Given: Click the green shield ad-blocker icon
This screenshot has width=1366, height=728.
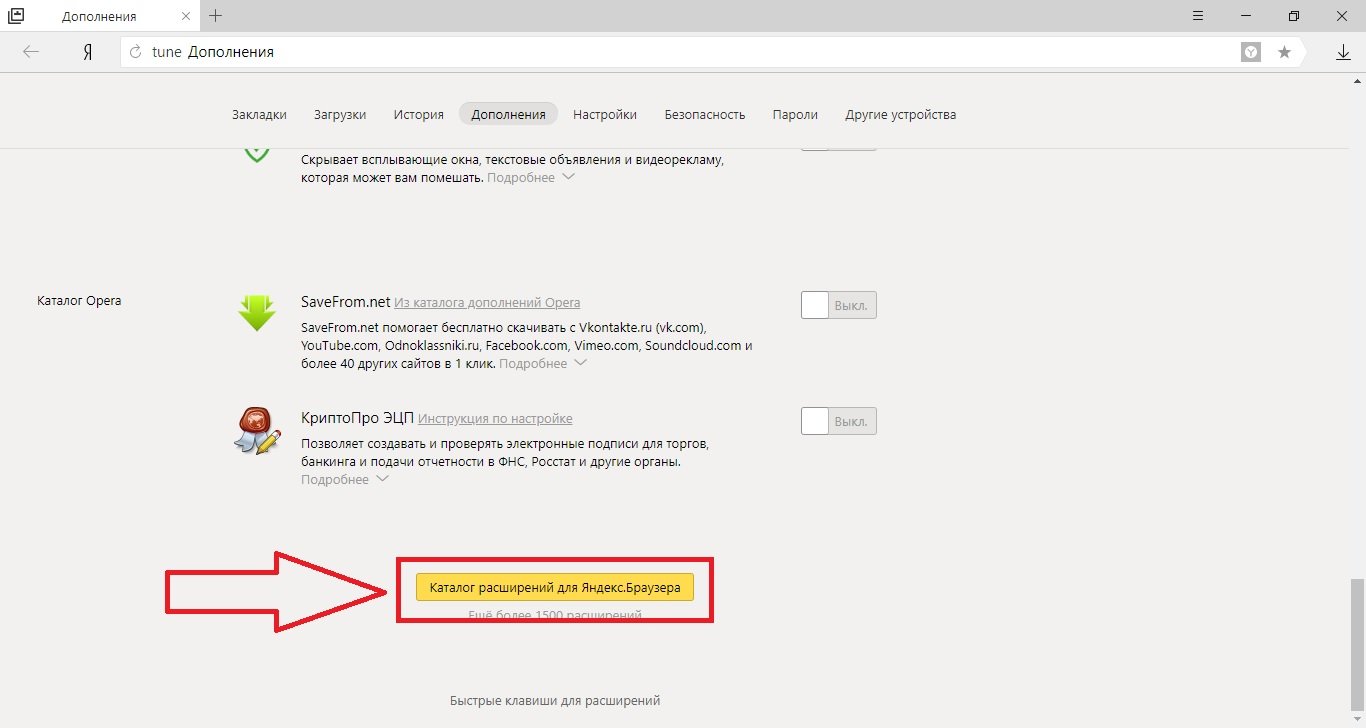Looking at the screenshot, I should (257, 153).
